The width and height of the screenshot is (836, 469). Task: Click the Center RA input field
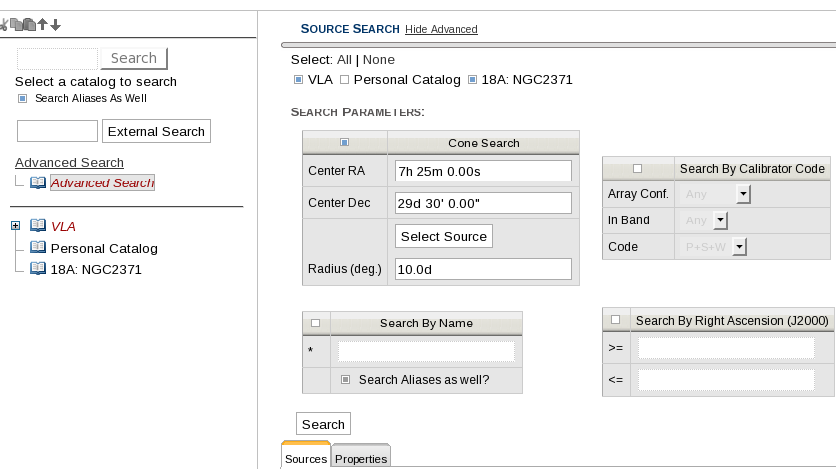(483, 171)
